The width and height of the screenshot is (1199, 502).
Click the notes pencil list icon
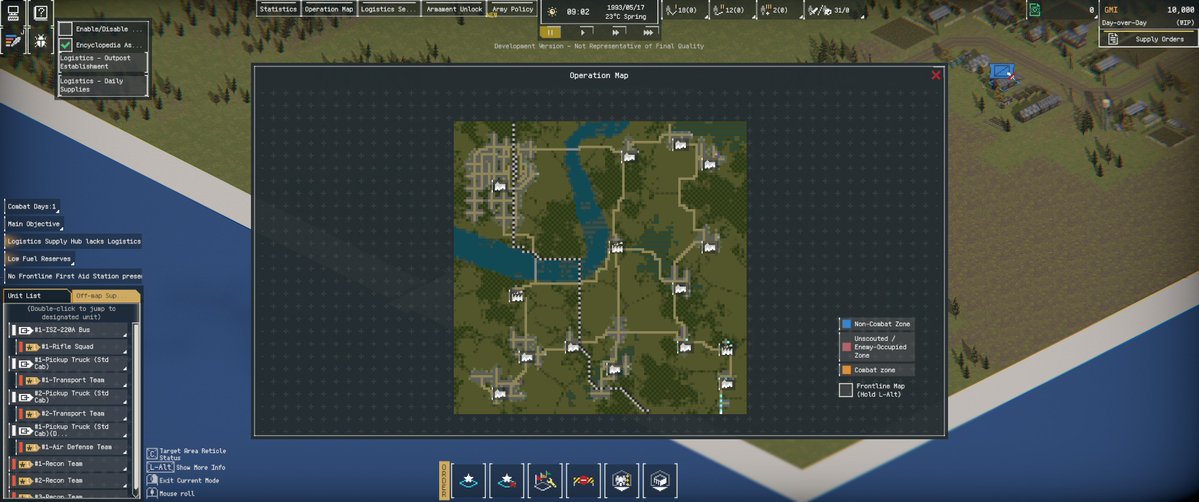point(13,41)
